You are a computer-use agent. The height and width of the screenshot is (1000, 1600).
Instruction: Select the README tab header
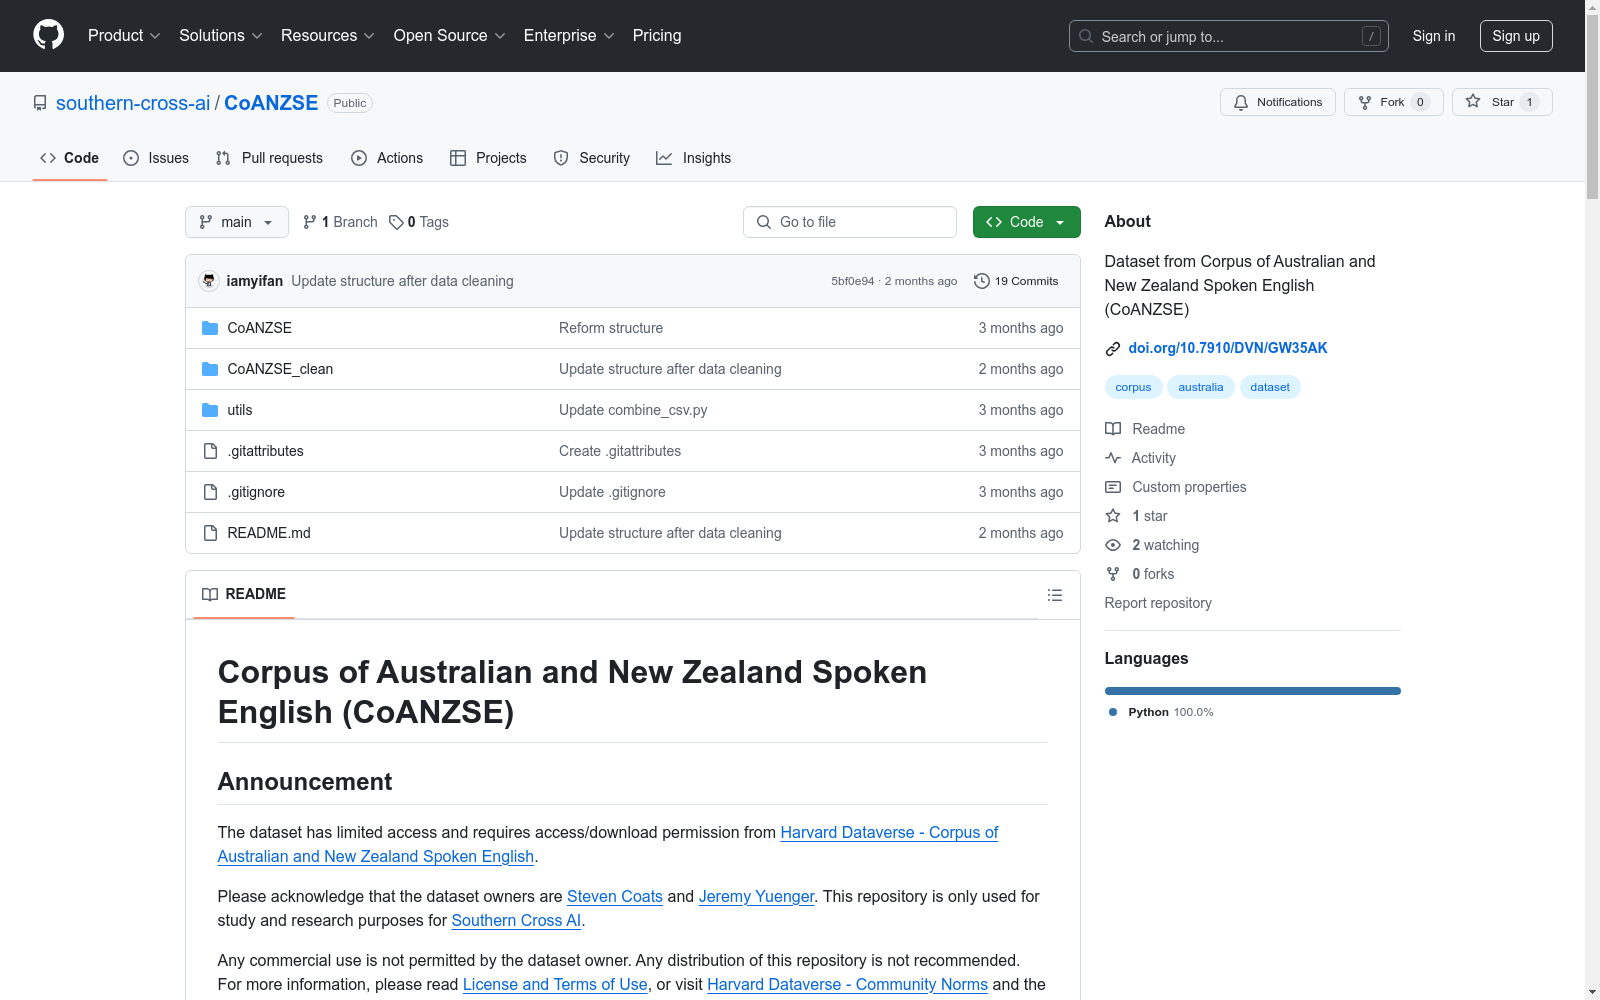(244, 594)
